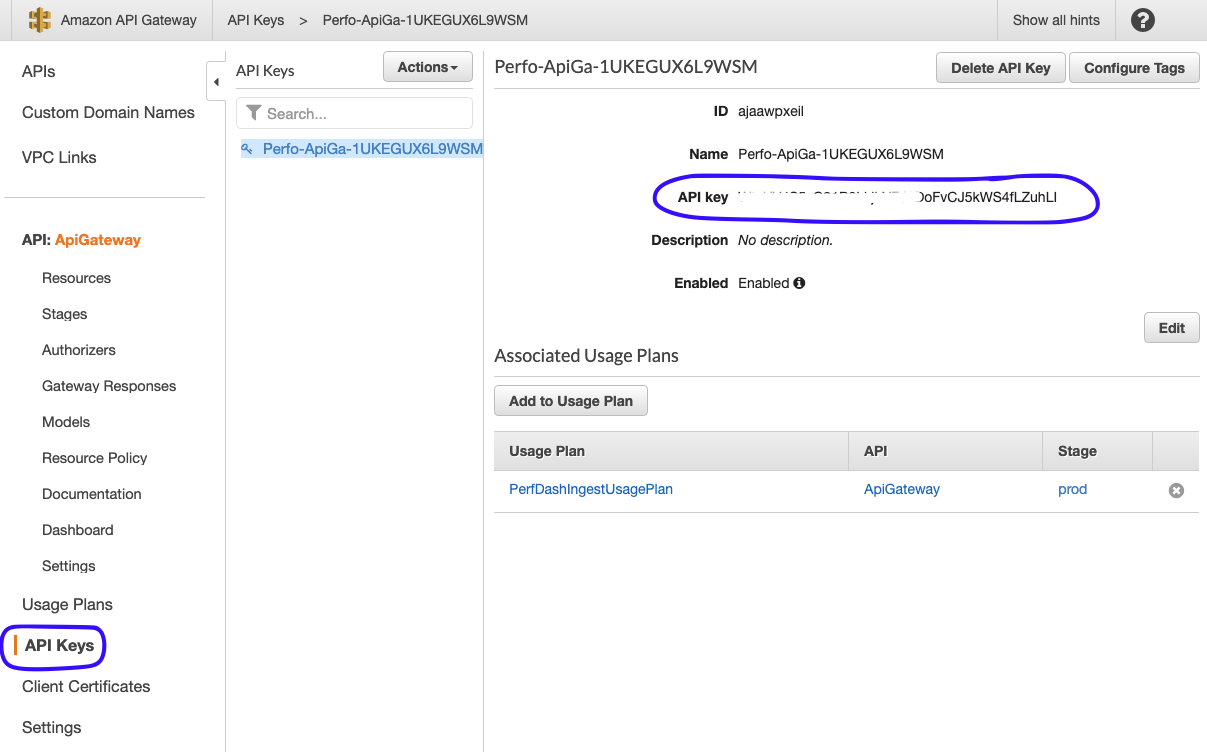
Task: Click the Stage column header
Action: [x=1077, y=451]
